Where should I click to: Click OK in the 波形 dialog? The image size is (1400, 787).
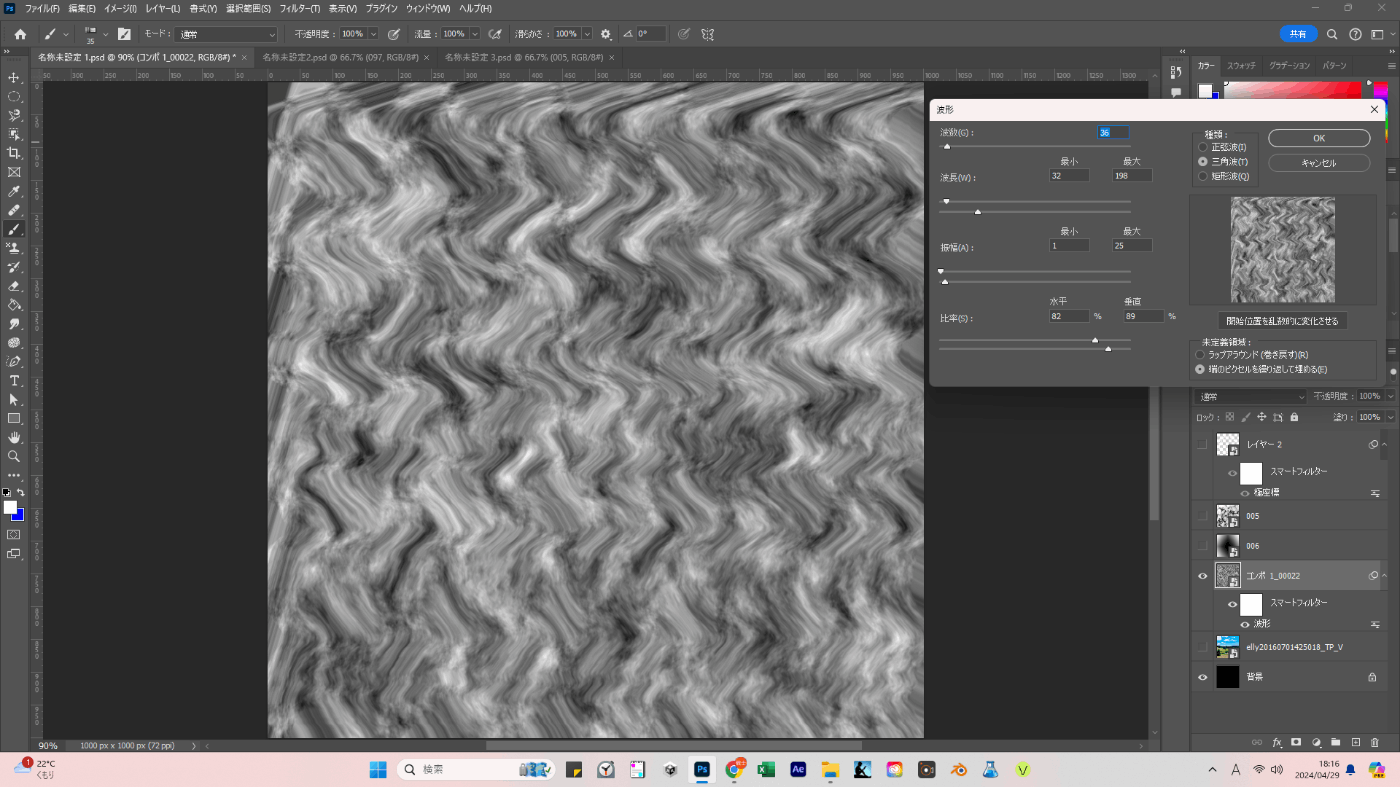[x=1319, y=138]
